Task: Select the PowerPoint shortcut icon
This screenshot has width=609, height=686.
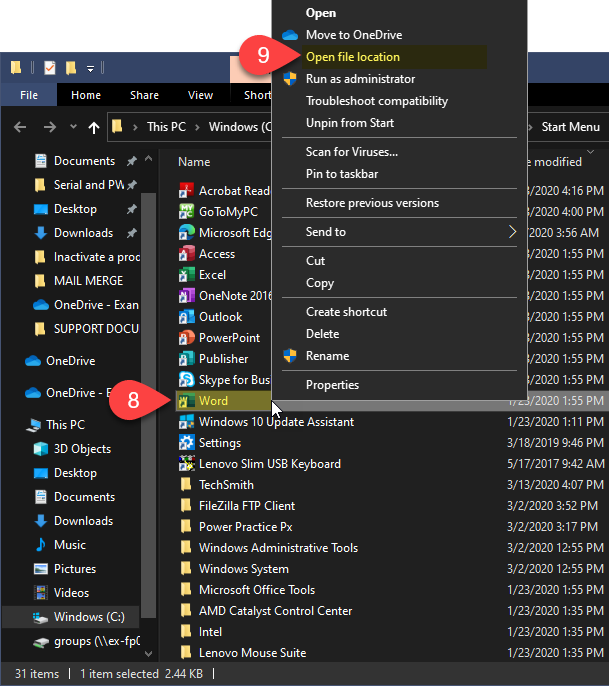Action: tap(186, 338)
